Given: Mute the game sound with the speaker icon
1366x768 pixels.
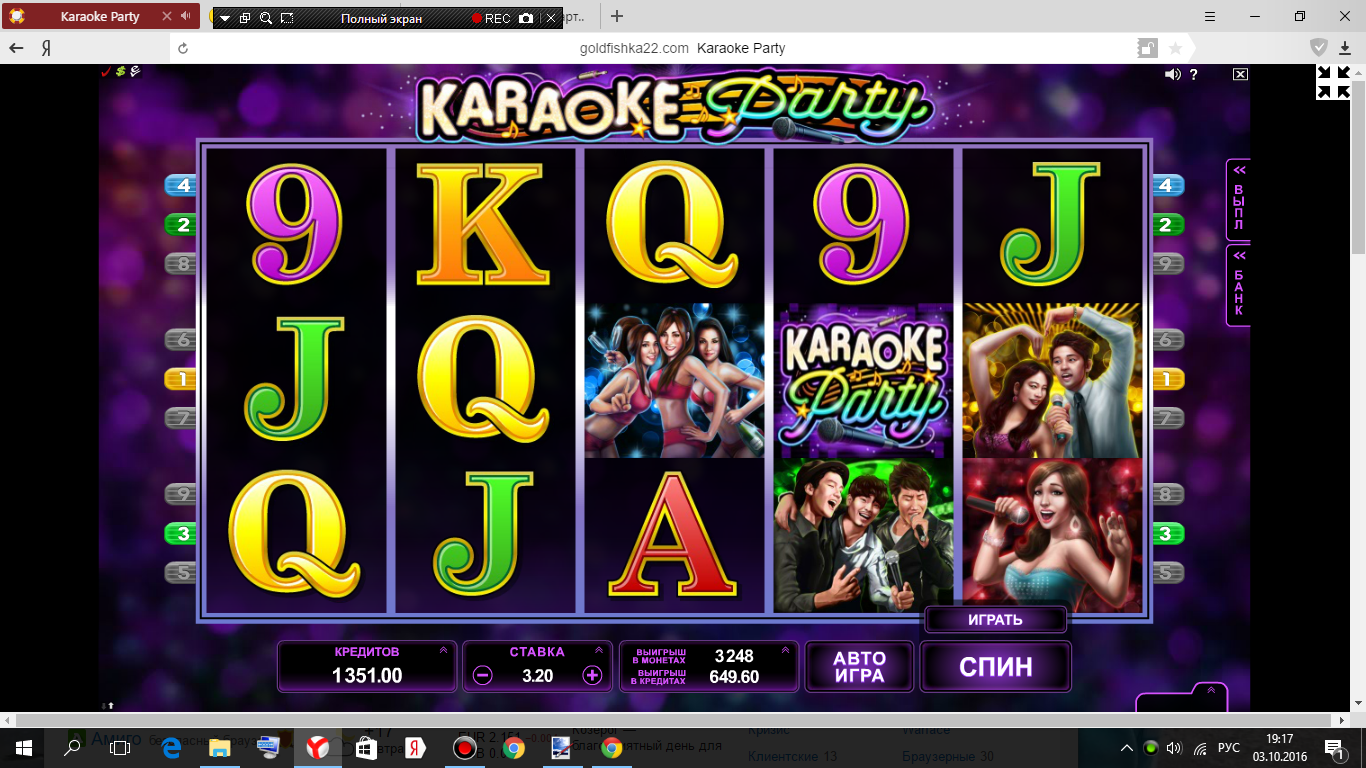Looking at the screenshot, I should pyautogui.click(x=1172, y=74).
